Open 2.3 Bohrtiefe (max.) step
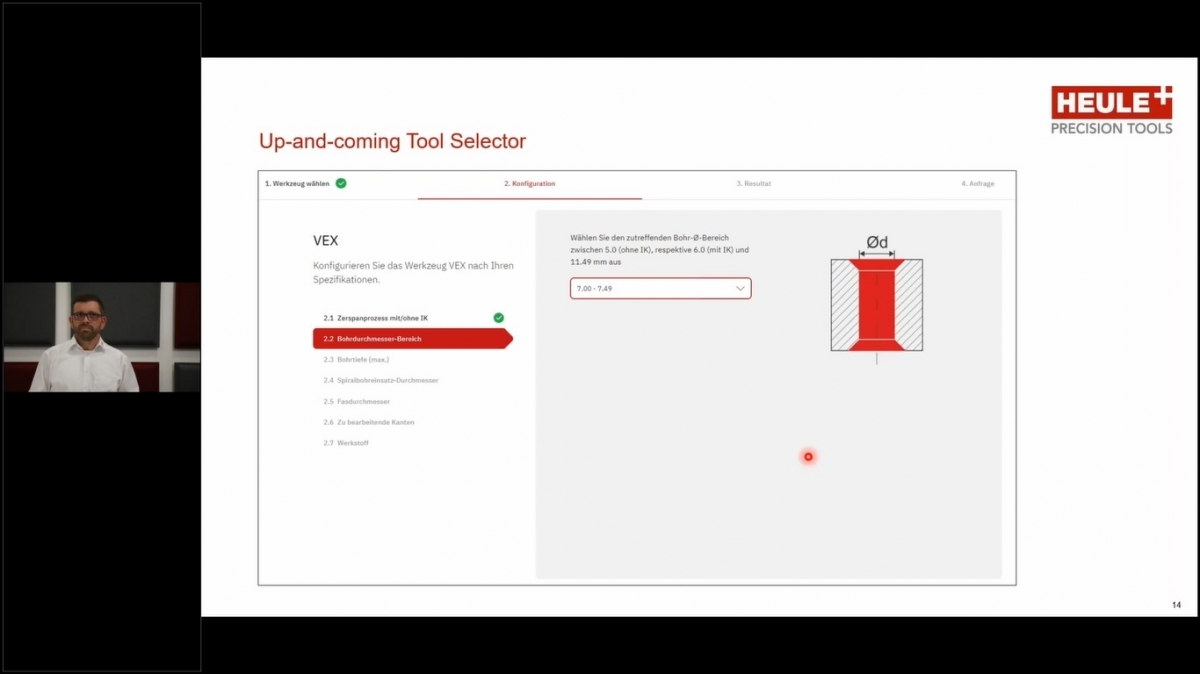This screenshot has width=1200, height=674. pos(355,359)
